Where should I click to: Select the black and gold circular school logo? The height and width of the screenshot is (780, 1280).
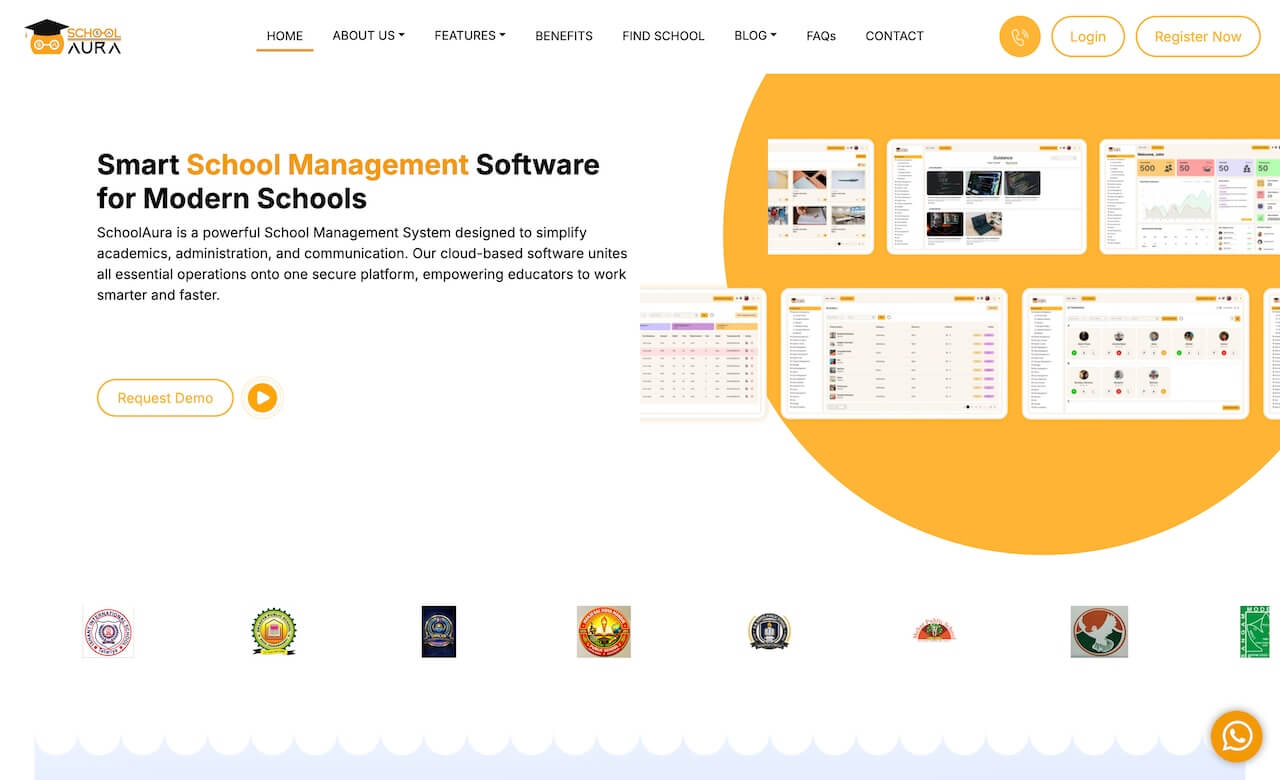tap(769, 632)
